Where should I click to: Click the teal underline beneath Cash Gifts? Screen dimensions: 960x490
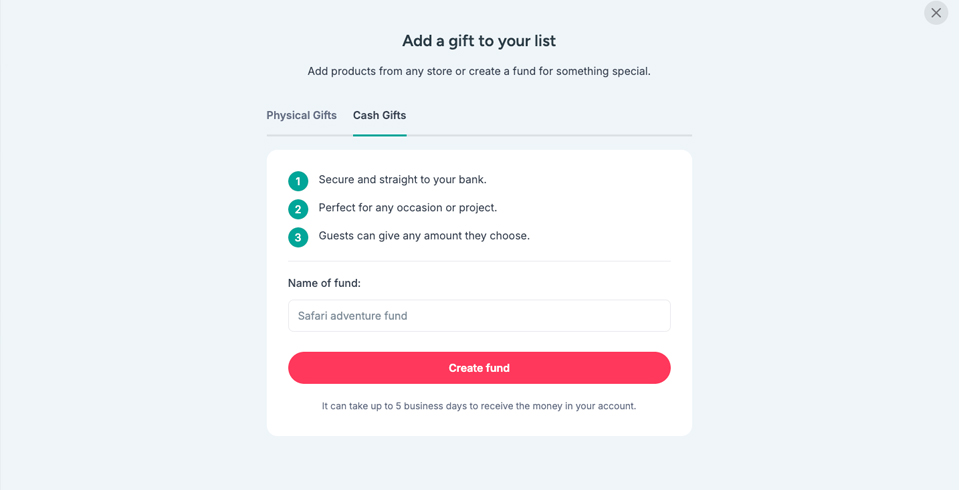379,135
